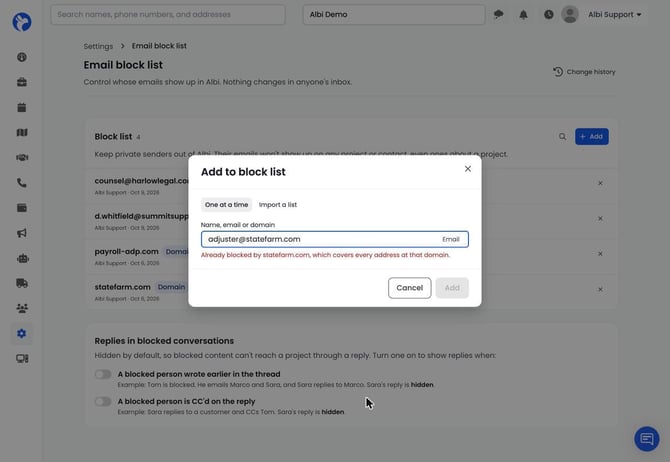Open the phone icon in sidebar
This screenshot has height=462, width=670.
[22, 183]
